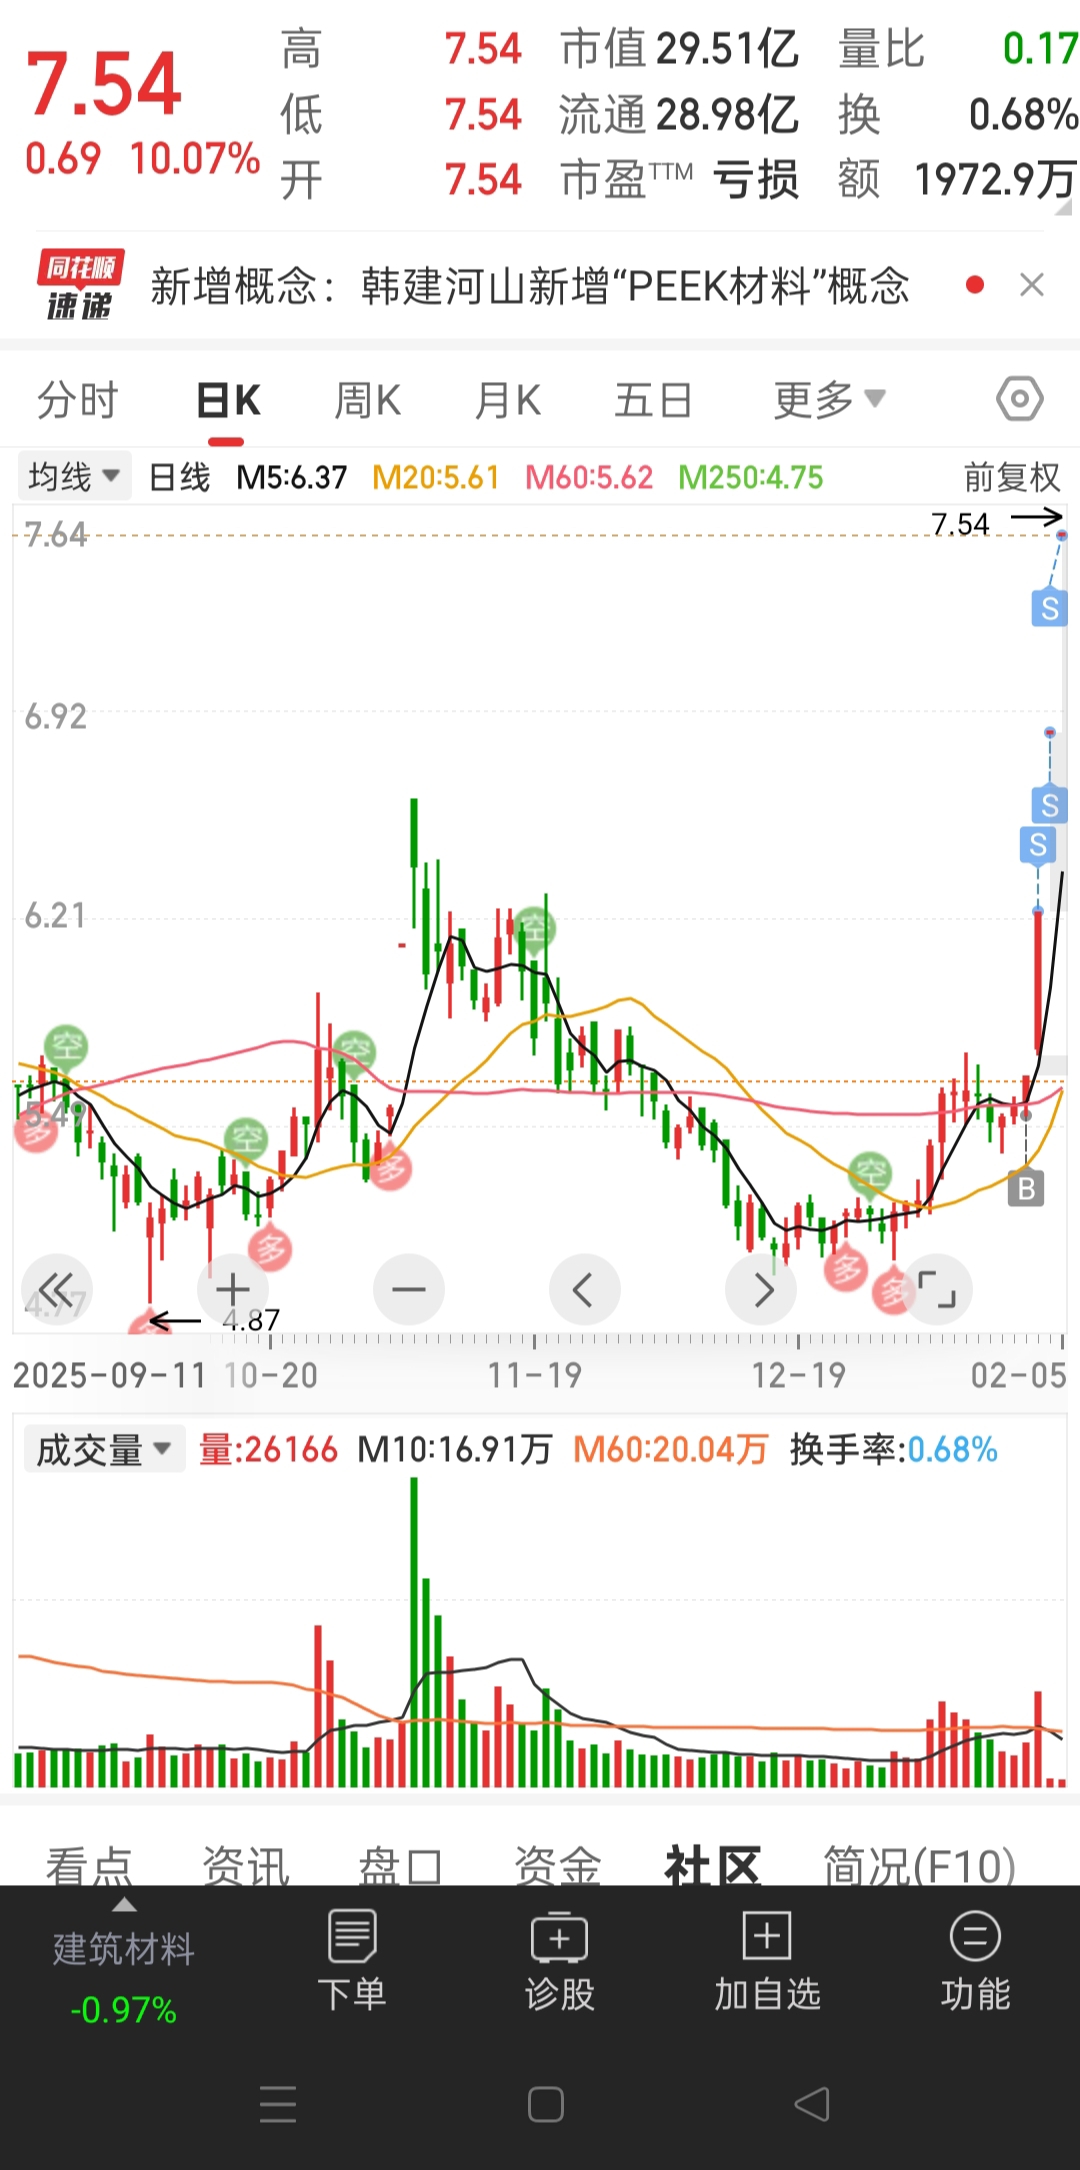Tap red notification dot in banner
This screenshot has width=1080, height=2170.
[975, 286]
